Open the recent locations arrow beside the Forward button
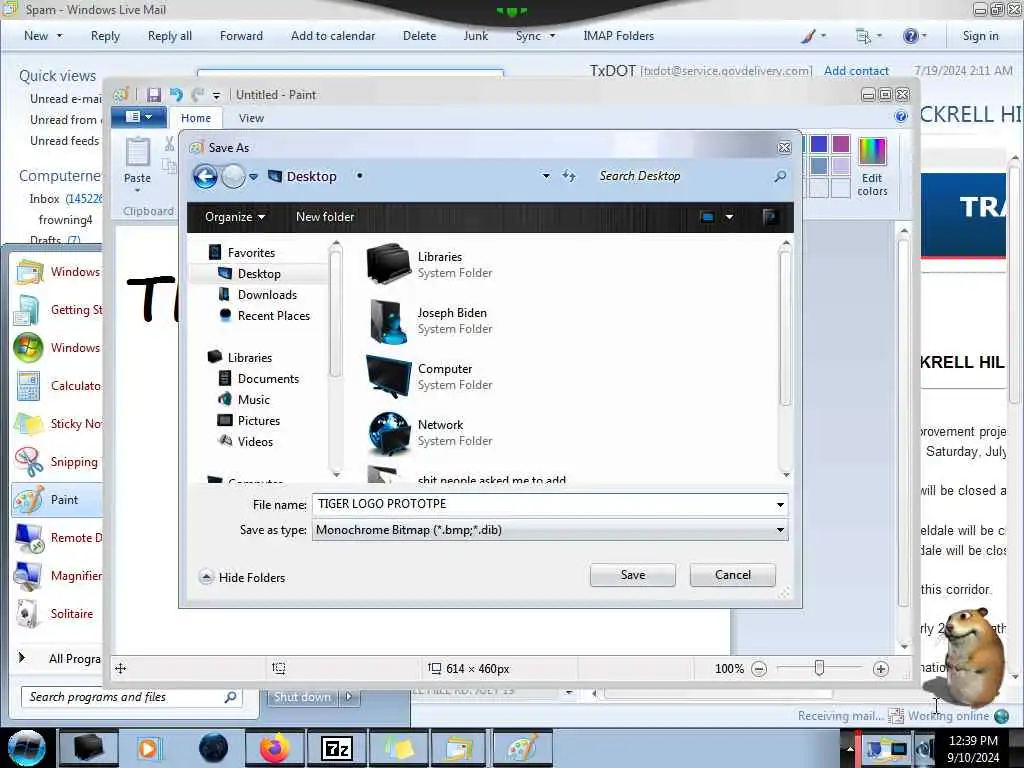The height and width of the screenshot is (768, 1024). pyautogui.click(x=253, y=176)
